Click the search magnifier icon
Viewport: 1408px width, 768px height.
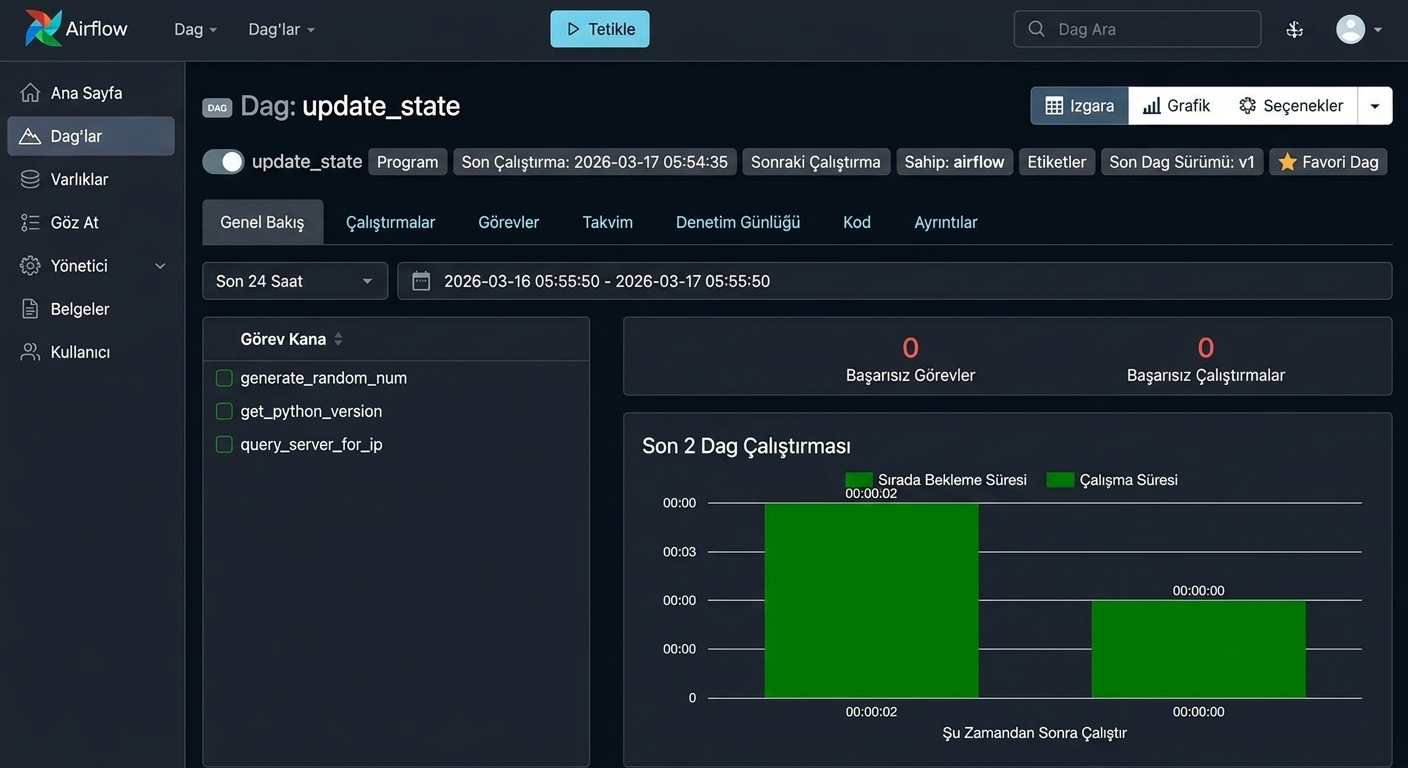click(1037, 29)
